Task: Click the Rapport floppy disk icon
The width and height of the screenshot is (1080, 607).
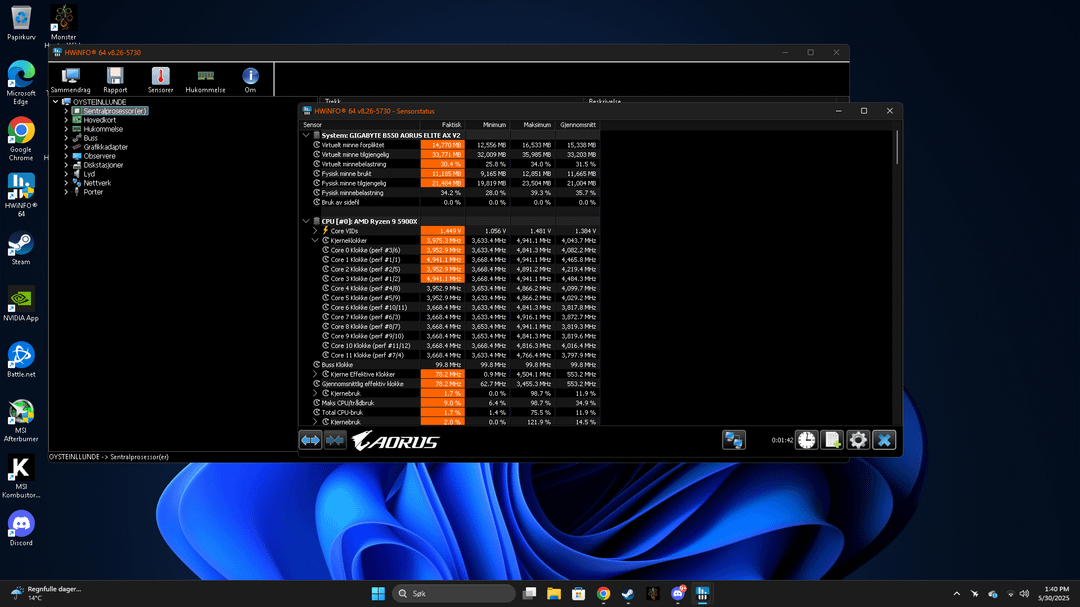Action: coord(115,80)
